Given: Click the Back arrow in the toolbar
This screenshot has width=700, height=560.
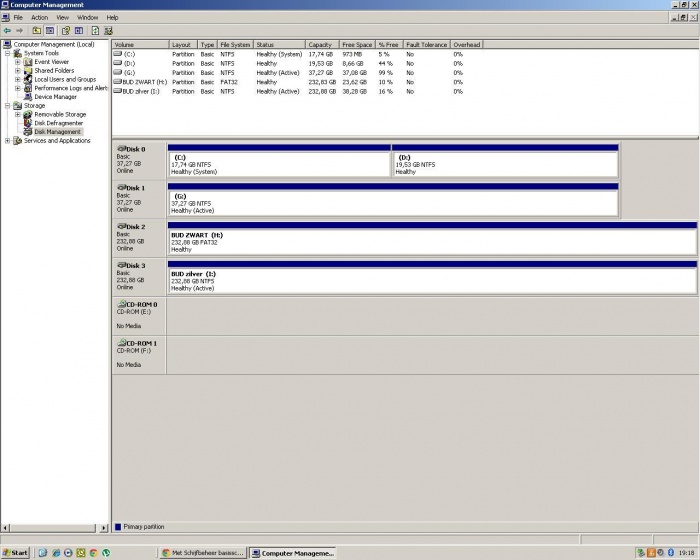Looking at the screenshot, I should [x=7, y=30].
